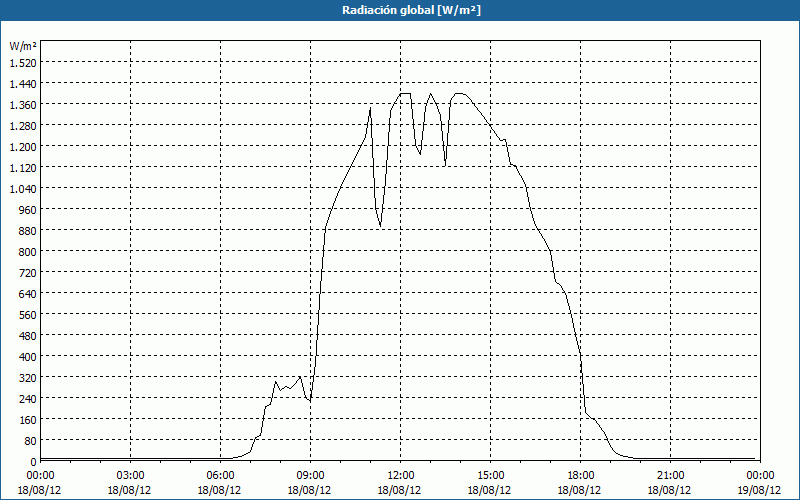The width and height of the screenshot is (800, 500).
Task: Click the 960 y-axis label
Action: (x=28, y=209)
